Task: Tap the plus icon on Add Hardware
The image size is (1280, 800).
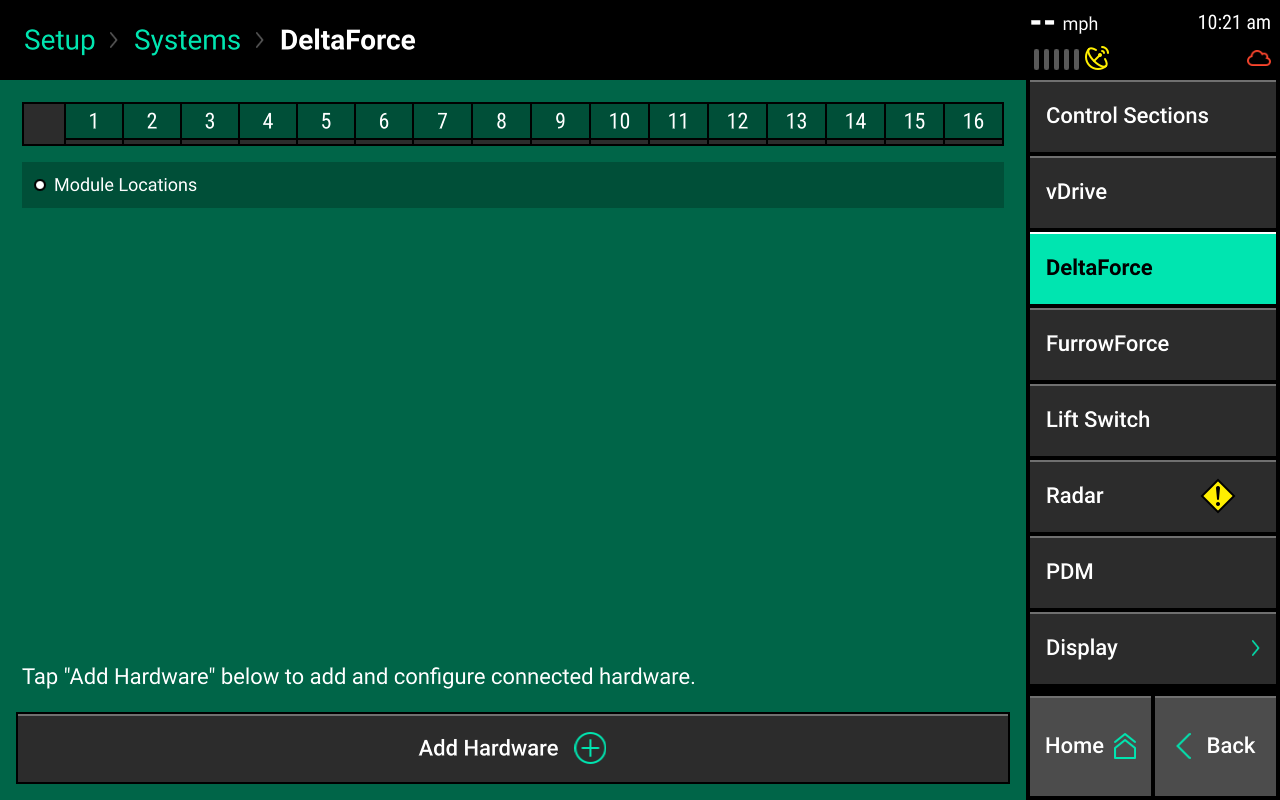Action: tap(590, 748)
